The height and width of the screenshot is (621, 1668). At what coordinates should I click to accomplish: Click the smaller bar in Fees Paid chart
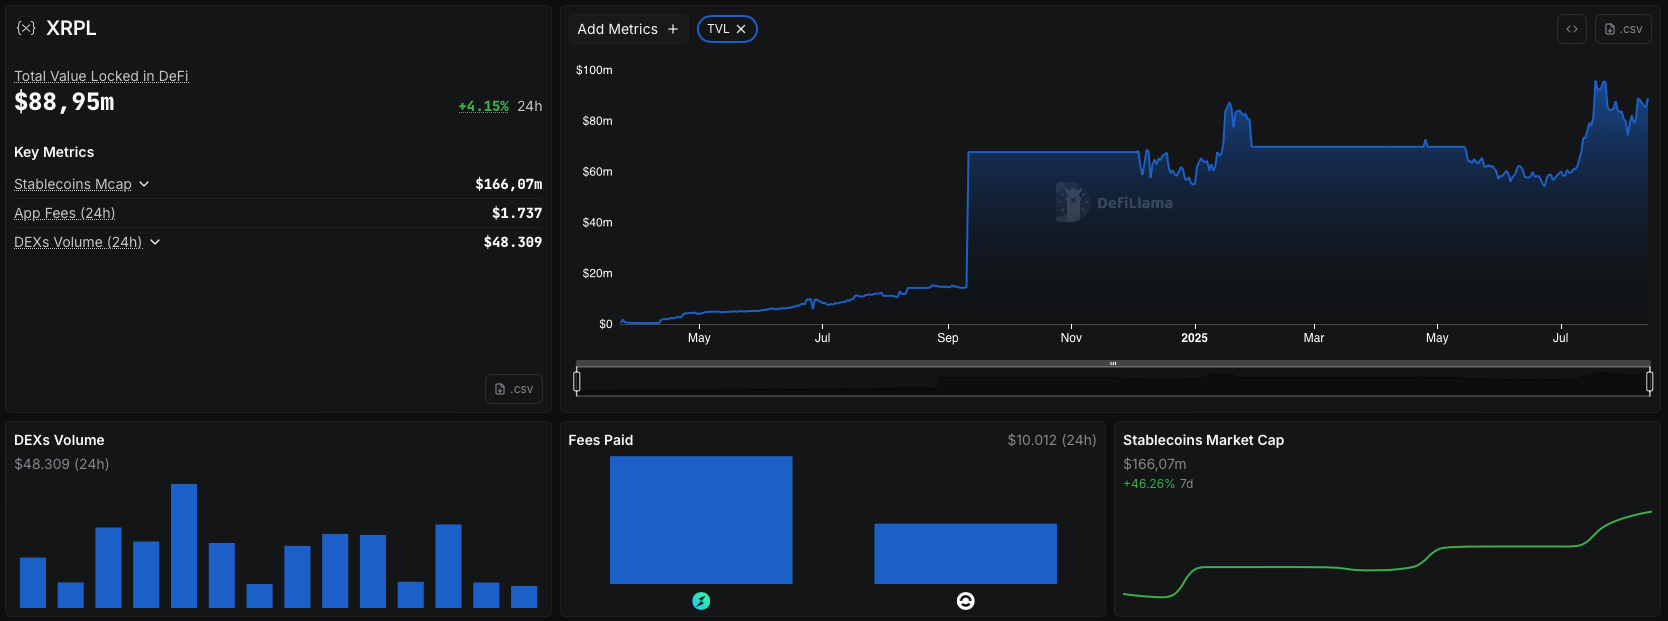click(x=965, y=554)
